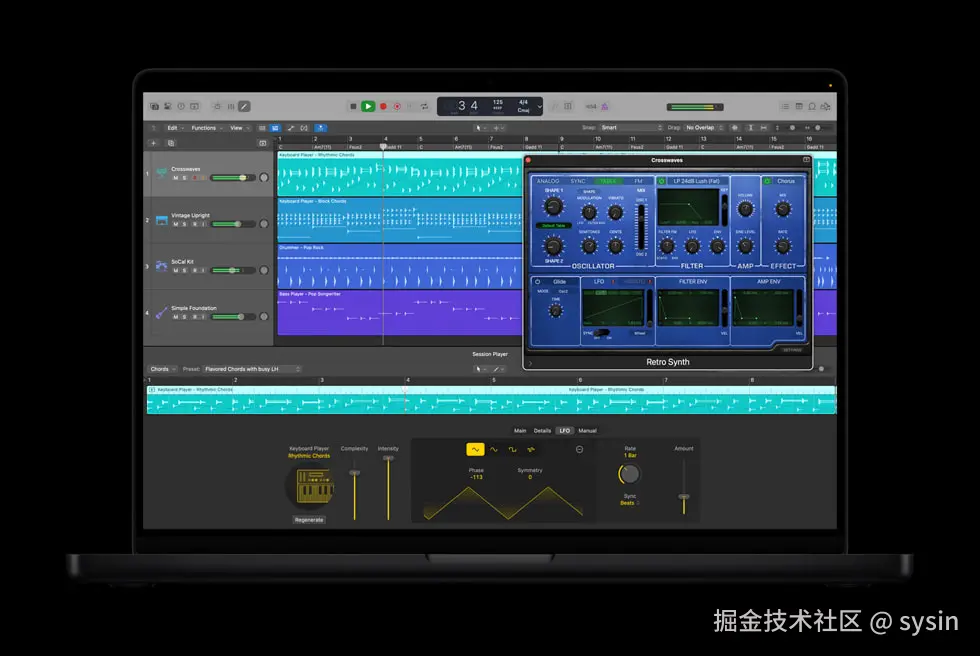Solo the Simple Foundation track
The width and height of the screenshot is (980, 656).
[x=184, y=317]
